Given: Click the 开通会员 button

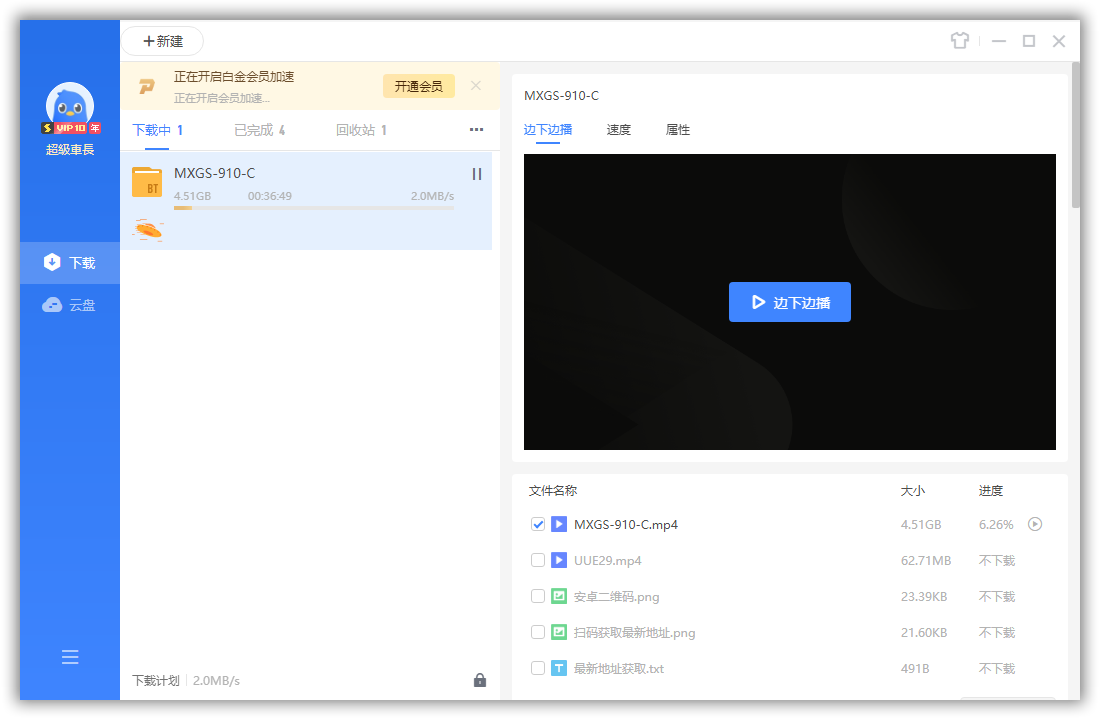Looking at the screenshot, I should pyautogui.click(x=419, y=86).
